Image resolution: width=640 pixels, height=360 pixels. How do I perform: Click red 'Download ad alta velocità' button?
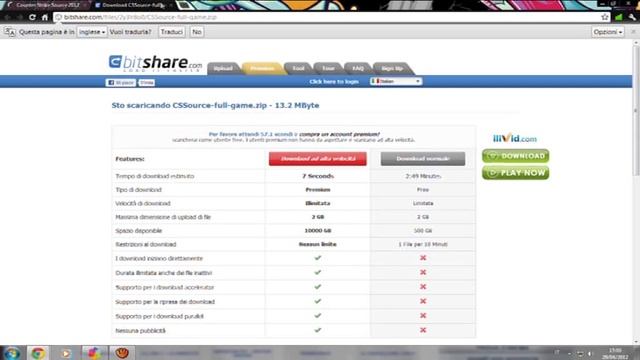(318, 158)
